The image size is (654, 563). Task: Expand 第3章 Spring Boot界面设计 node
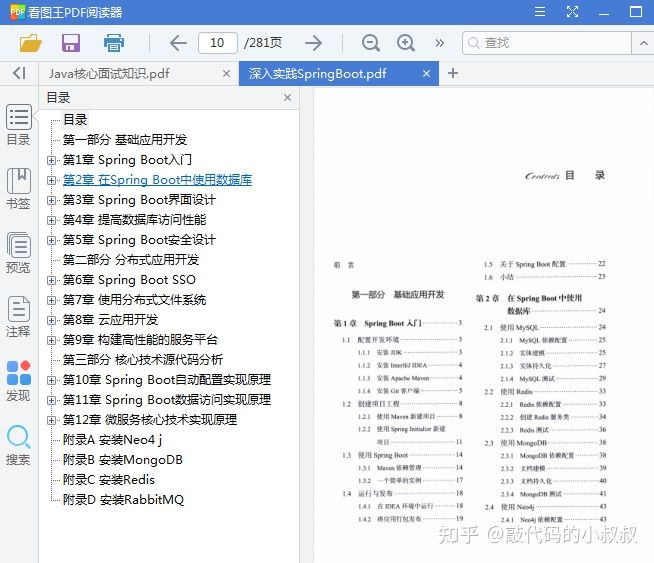[x=51, y=200]
